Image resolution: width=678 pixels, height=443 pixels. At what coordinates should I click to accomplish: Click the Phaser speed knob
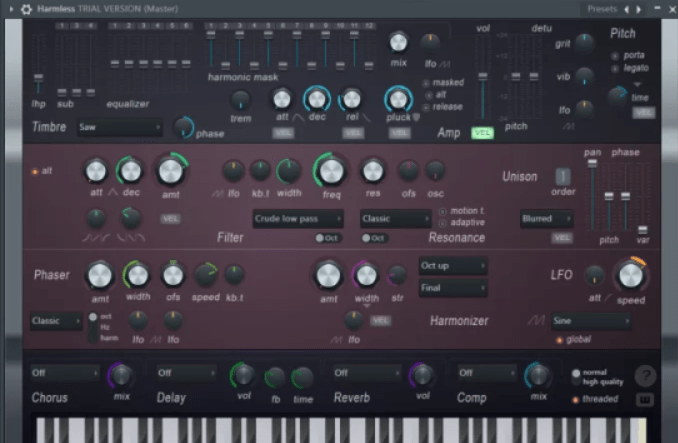click(x=206, y=275)
